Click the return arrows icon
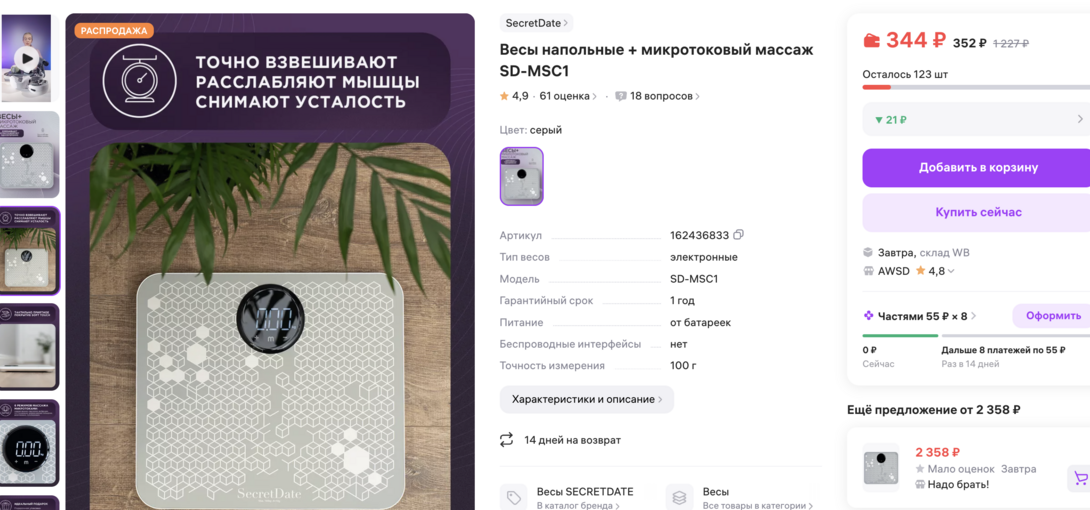The width and height of the screenshot is (1090, 510). (507, 440)
